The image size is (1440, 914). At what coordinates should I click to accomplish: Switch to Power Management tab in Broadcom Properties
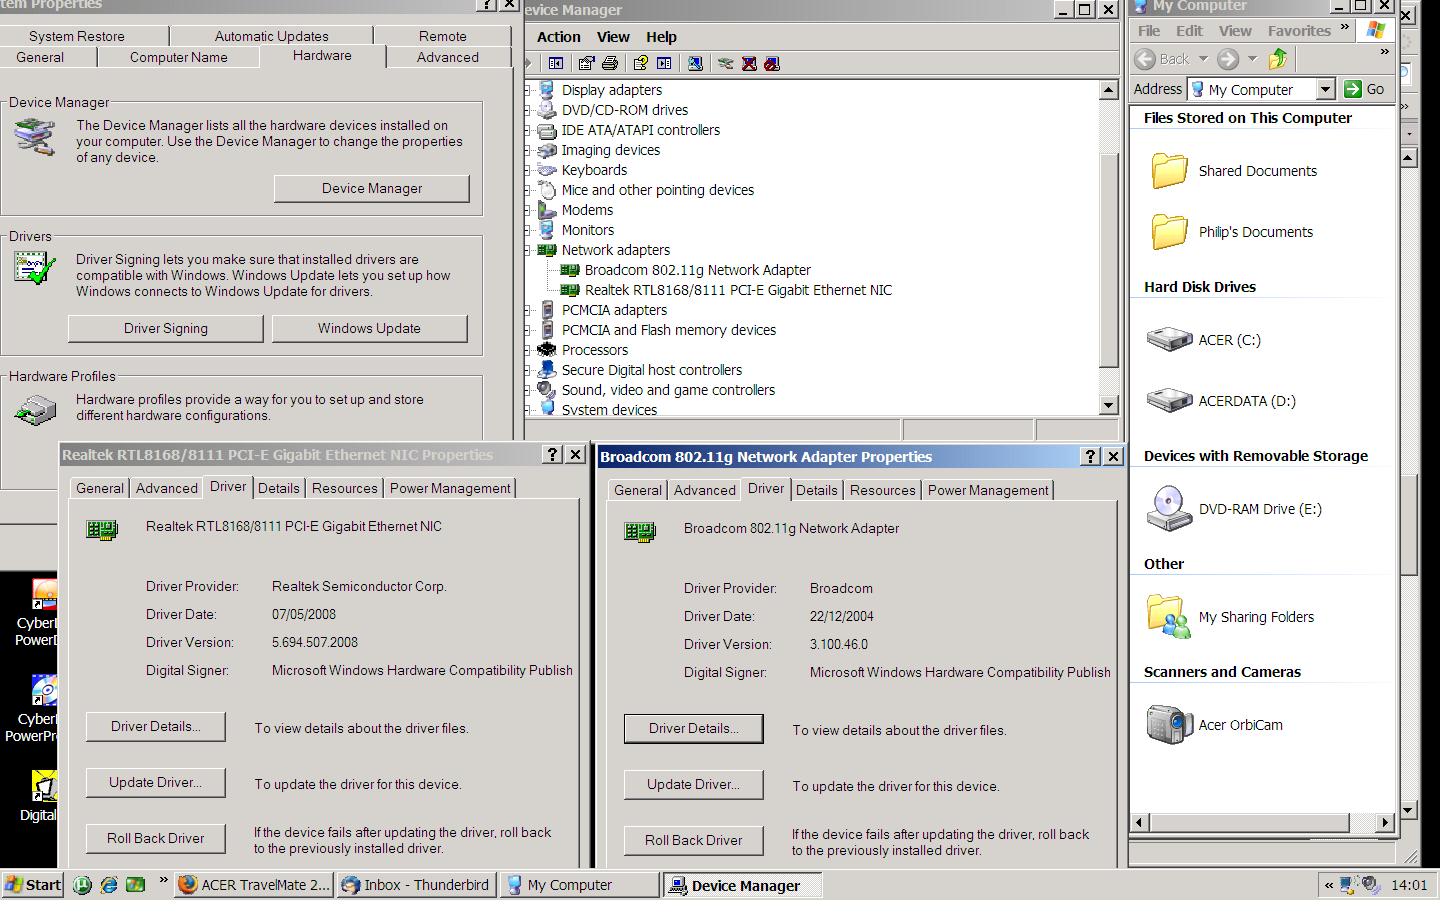click(x=988, y=490)
